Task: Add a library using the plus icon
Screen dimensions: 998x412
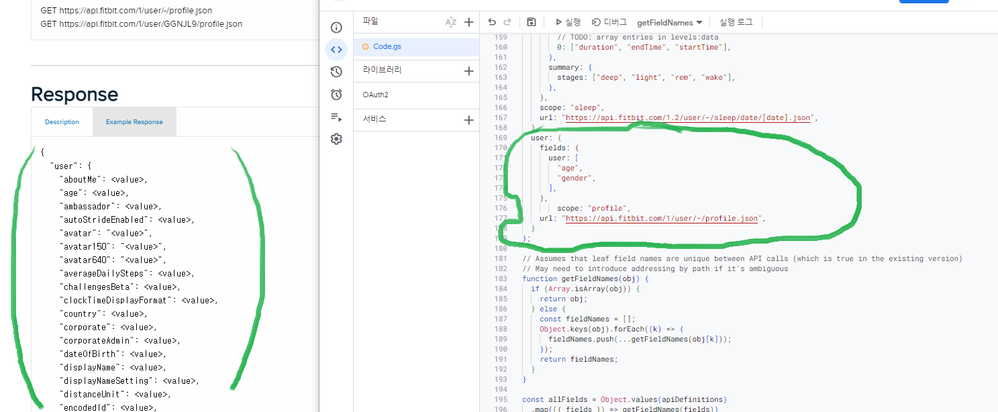Action: 468,71
